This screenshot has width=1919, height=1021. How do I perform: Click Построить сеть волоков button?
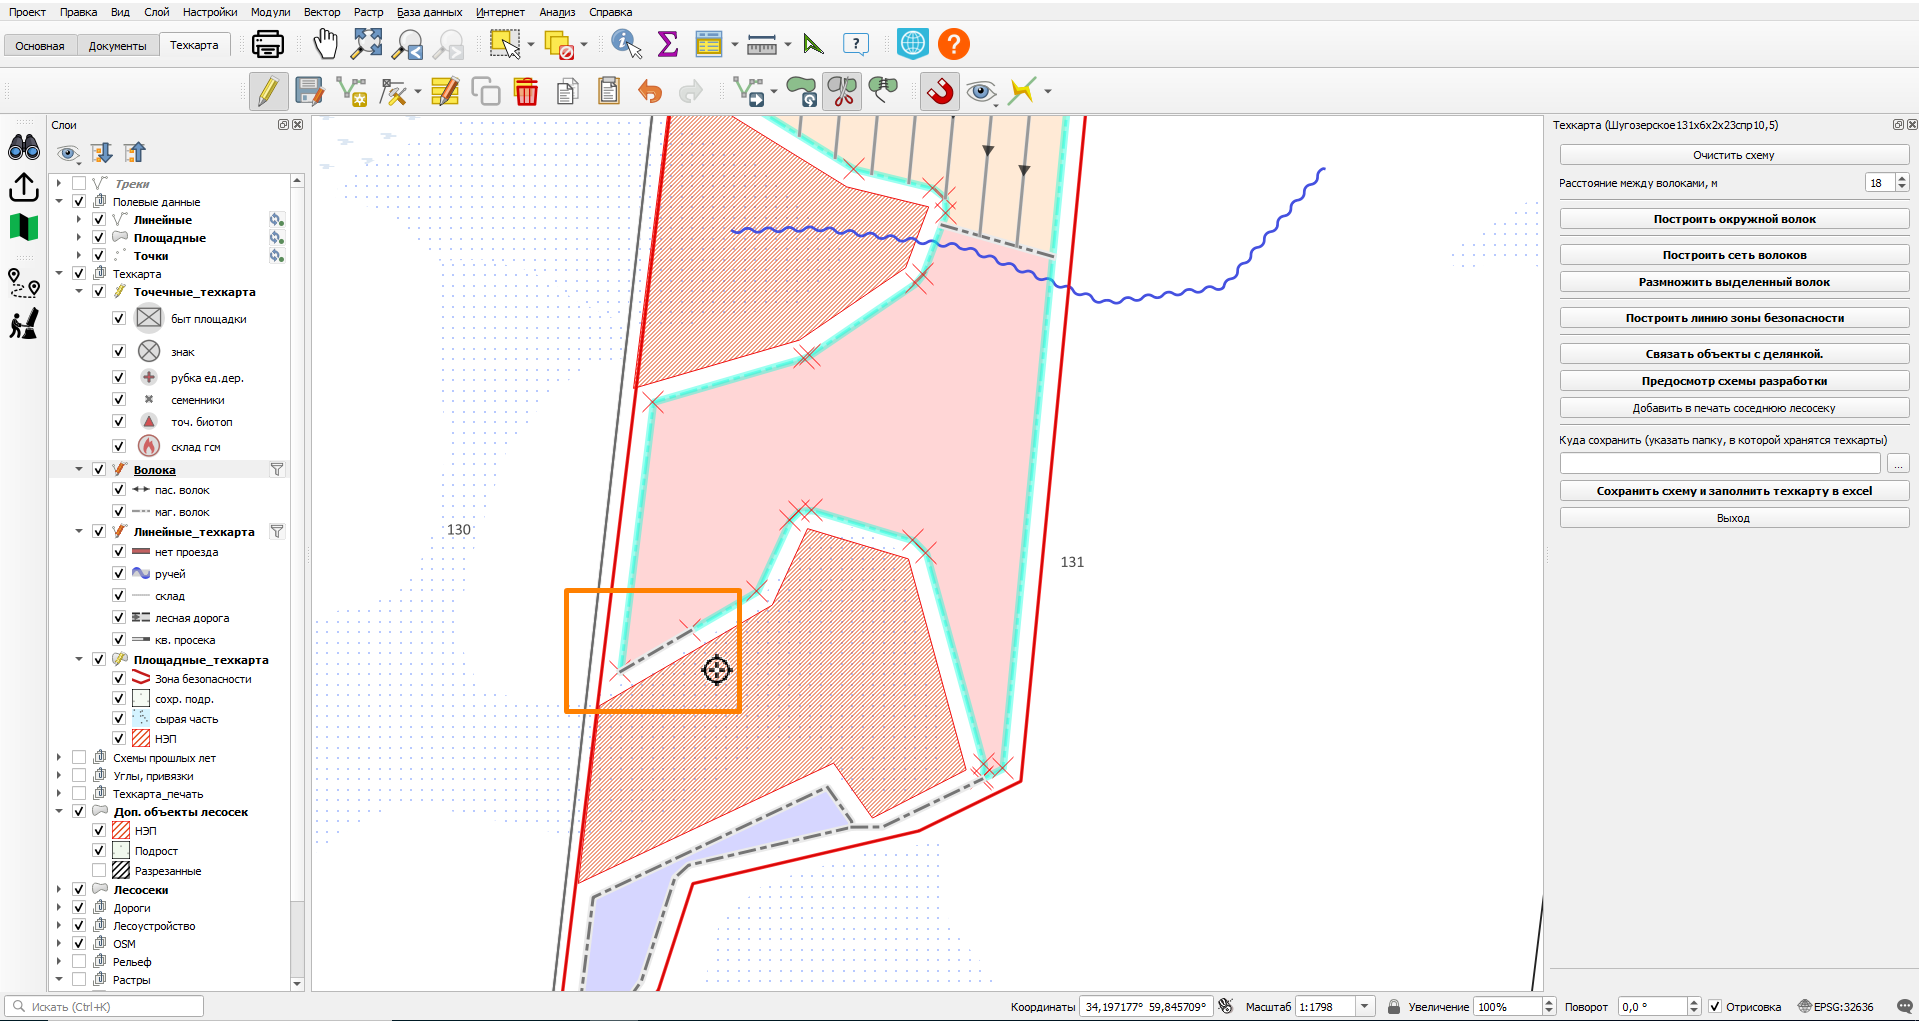1734,255
